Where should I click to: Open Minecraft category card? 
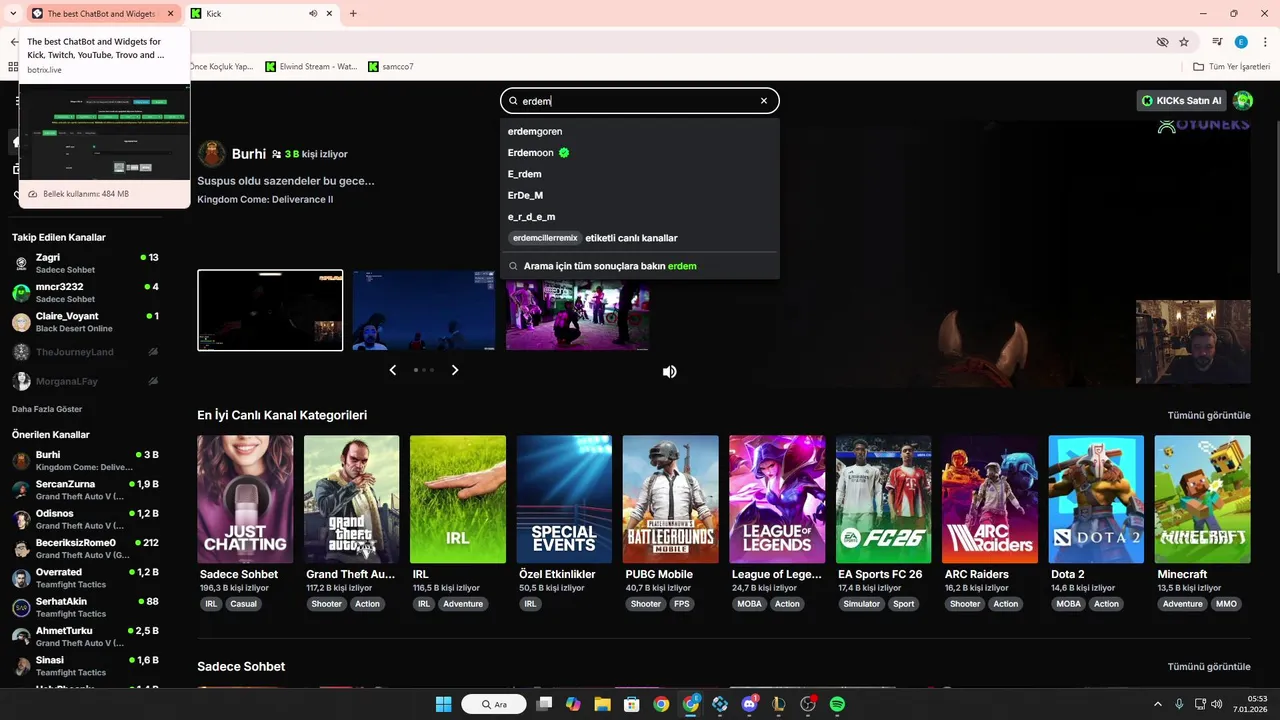[x=1202, y=499]
